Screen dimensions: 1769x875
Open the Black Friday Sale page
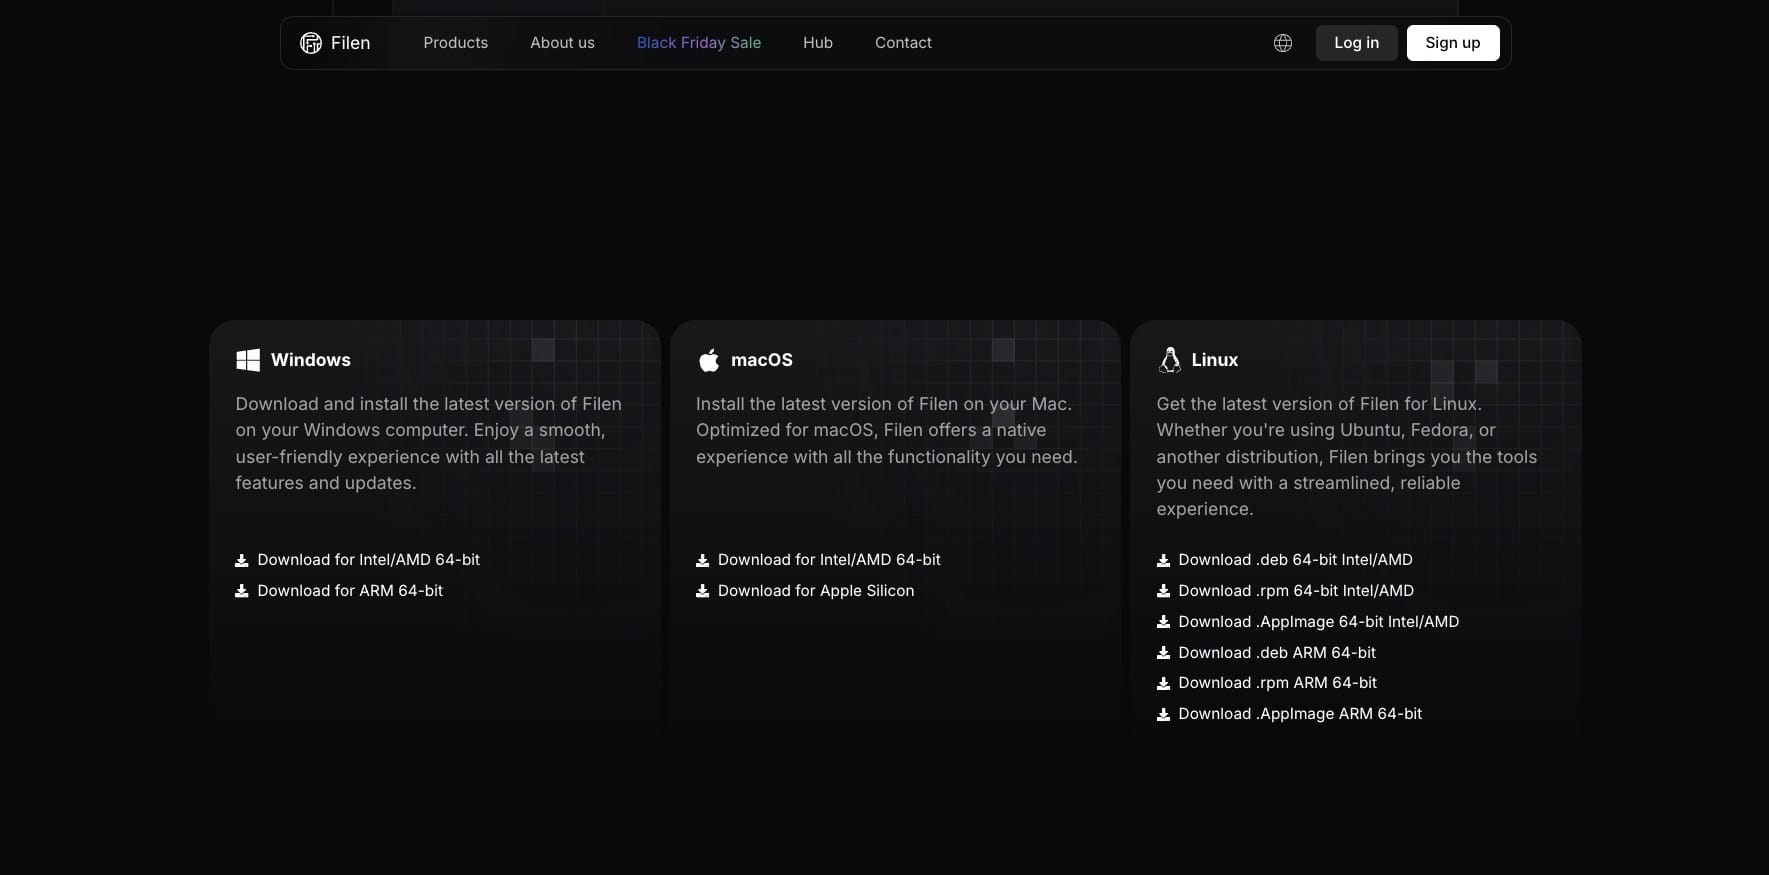click(699, 43)
